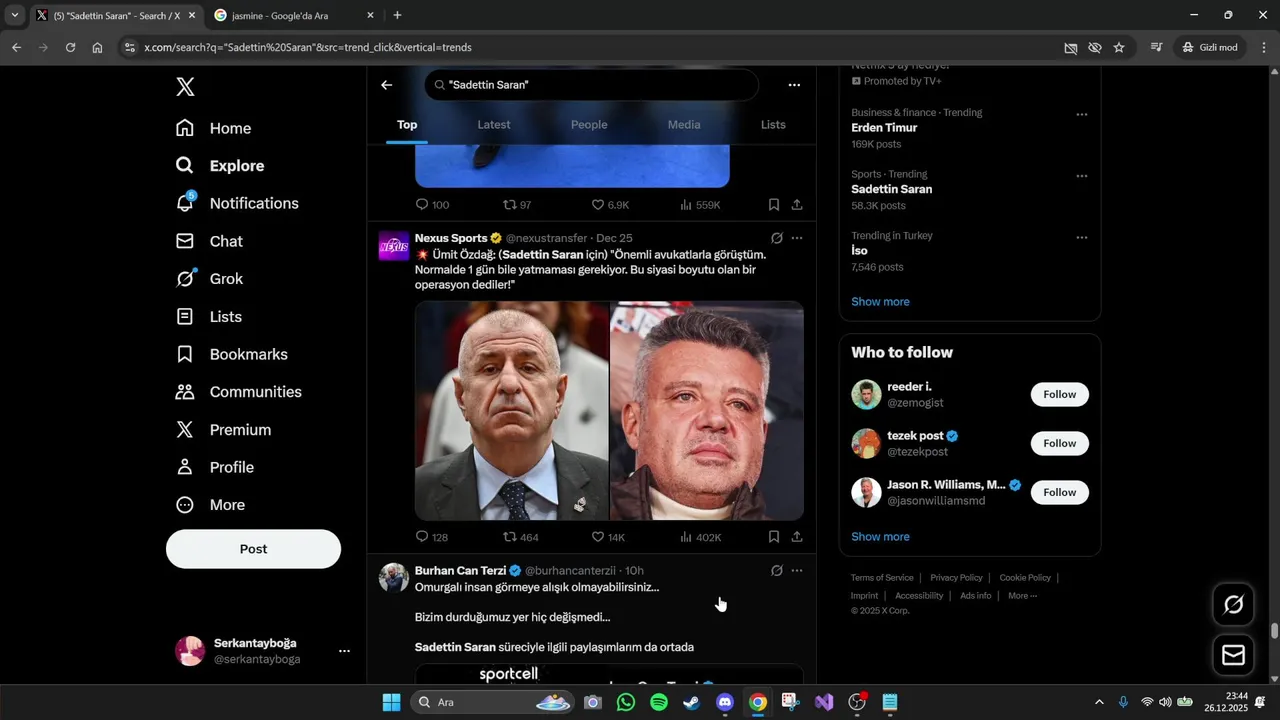
Task: Switch to the Media tab
Action: pos(684,125)
